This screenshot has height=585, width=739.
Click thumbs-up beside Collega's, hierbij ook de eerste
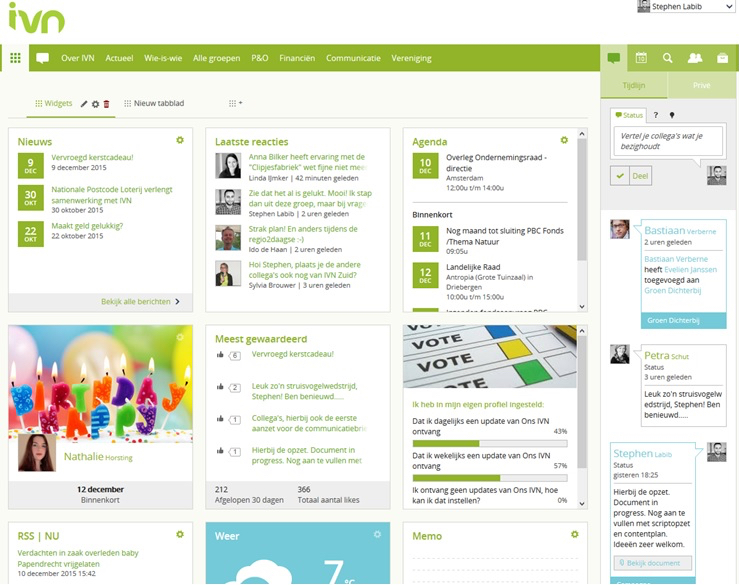220,419
